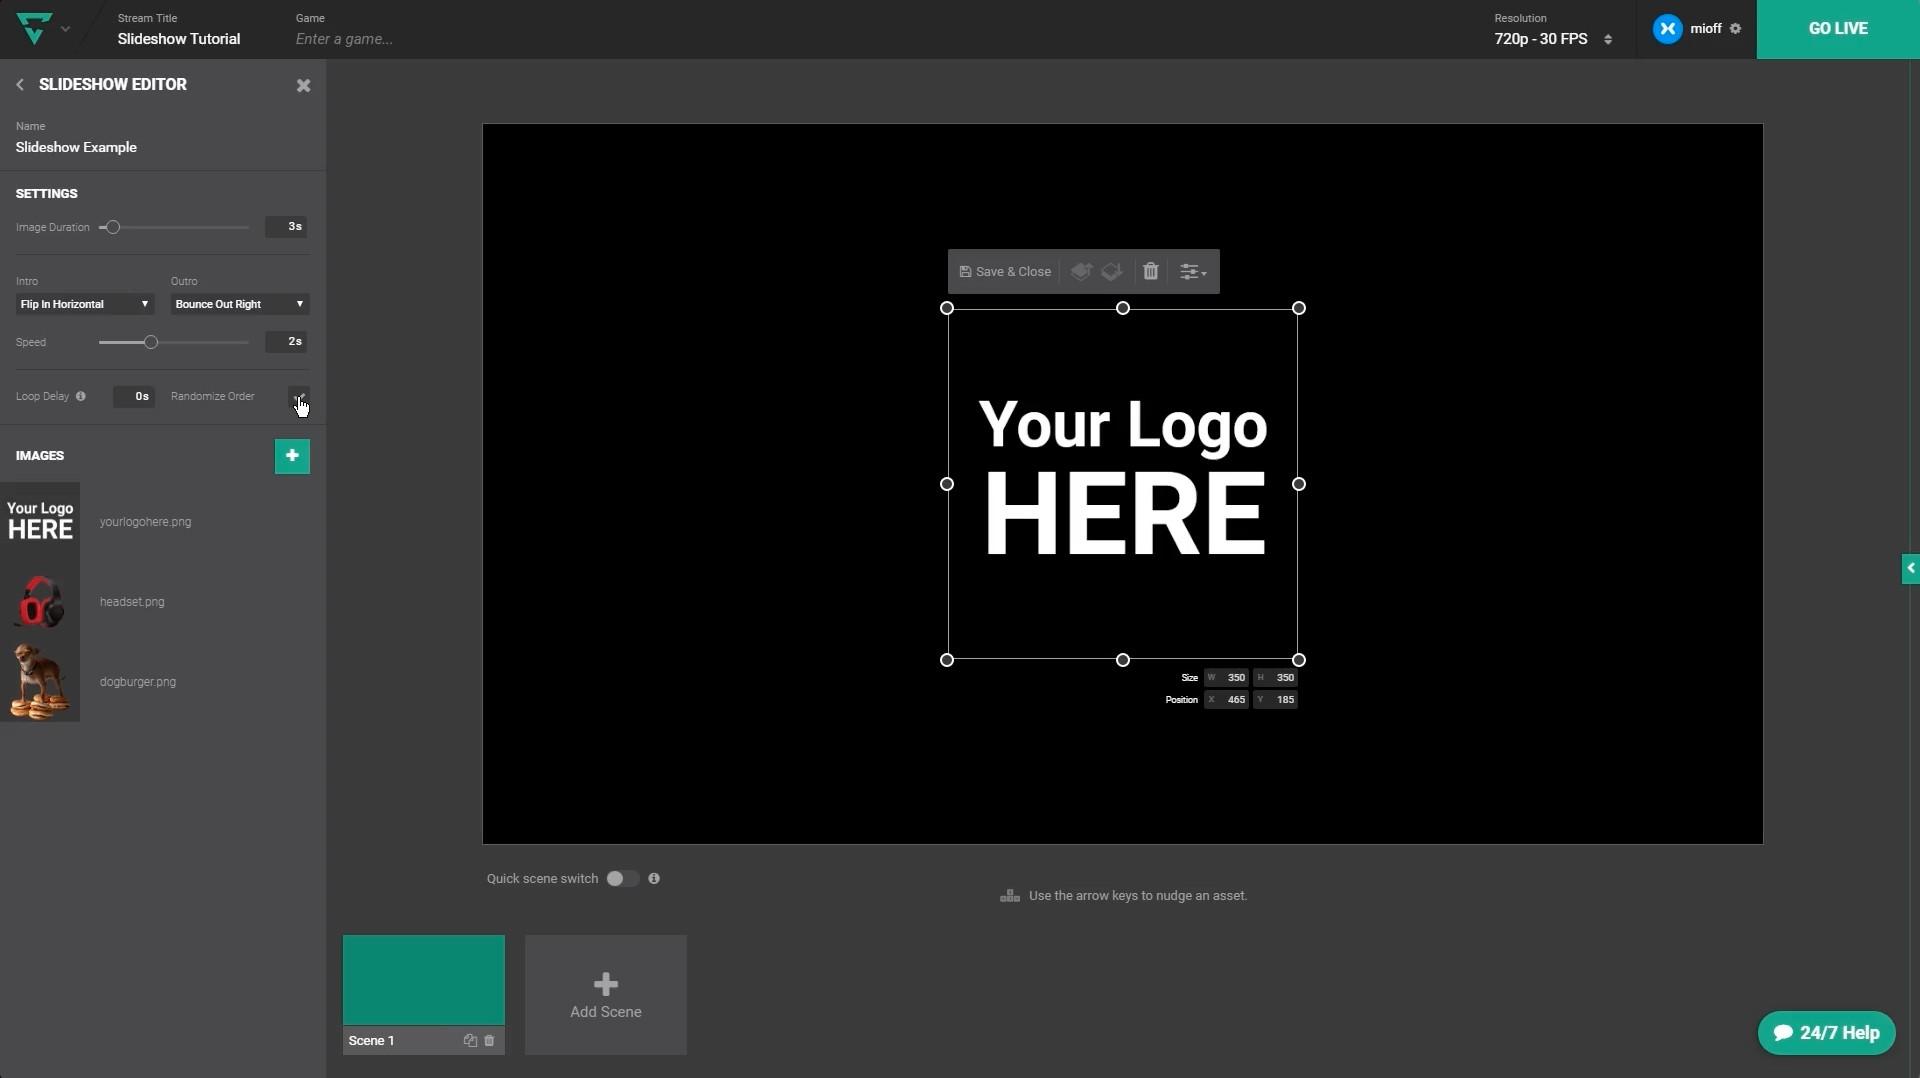The height and width of the screenshot is (1078, 1920).
Task: Select the dogburger.png image thumbnail
Action: (x=40, y=682)
